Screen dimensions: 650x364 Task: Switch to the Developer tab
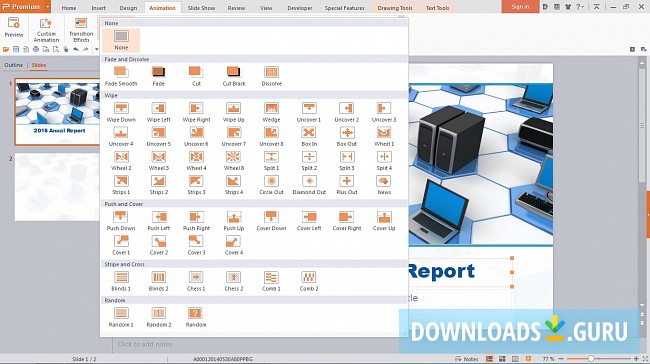(x=300, y=8)
